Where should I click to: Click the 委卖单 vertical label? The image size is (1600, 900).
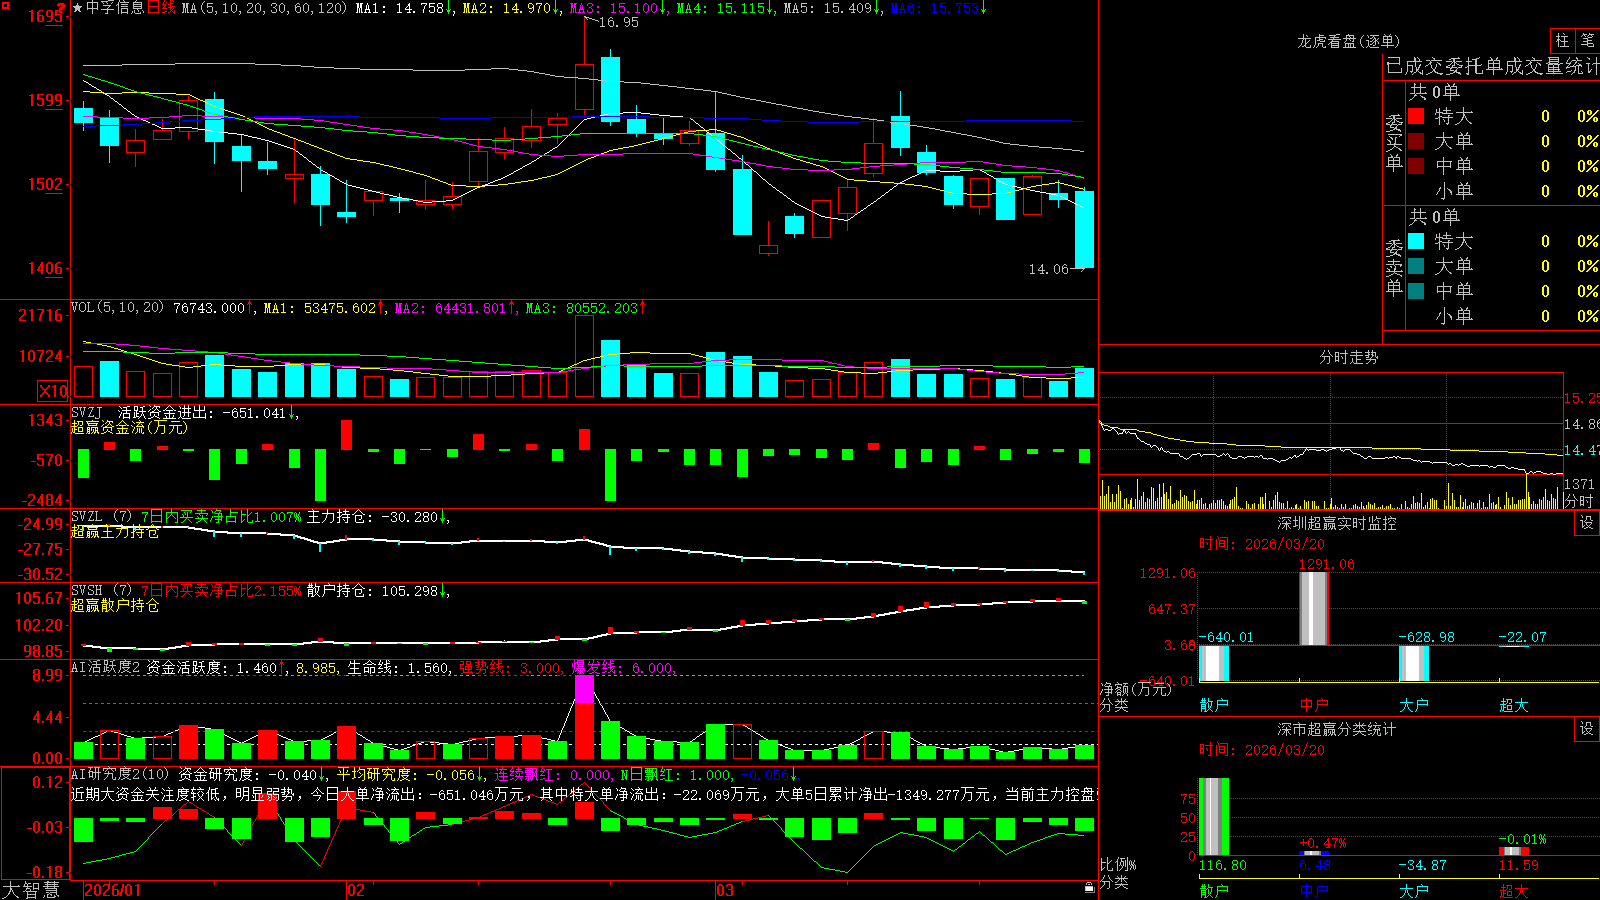point(1394,267)
